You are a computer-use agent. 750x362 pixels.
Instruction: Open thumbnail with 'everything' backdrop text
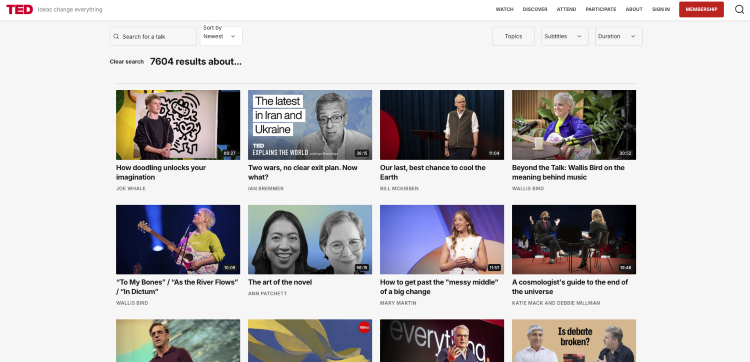pos(442,340)
